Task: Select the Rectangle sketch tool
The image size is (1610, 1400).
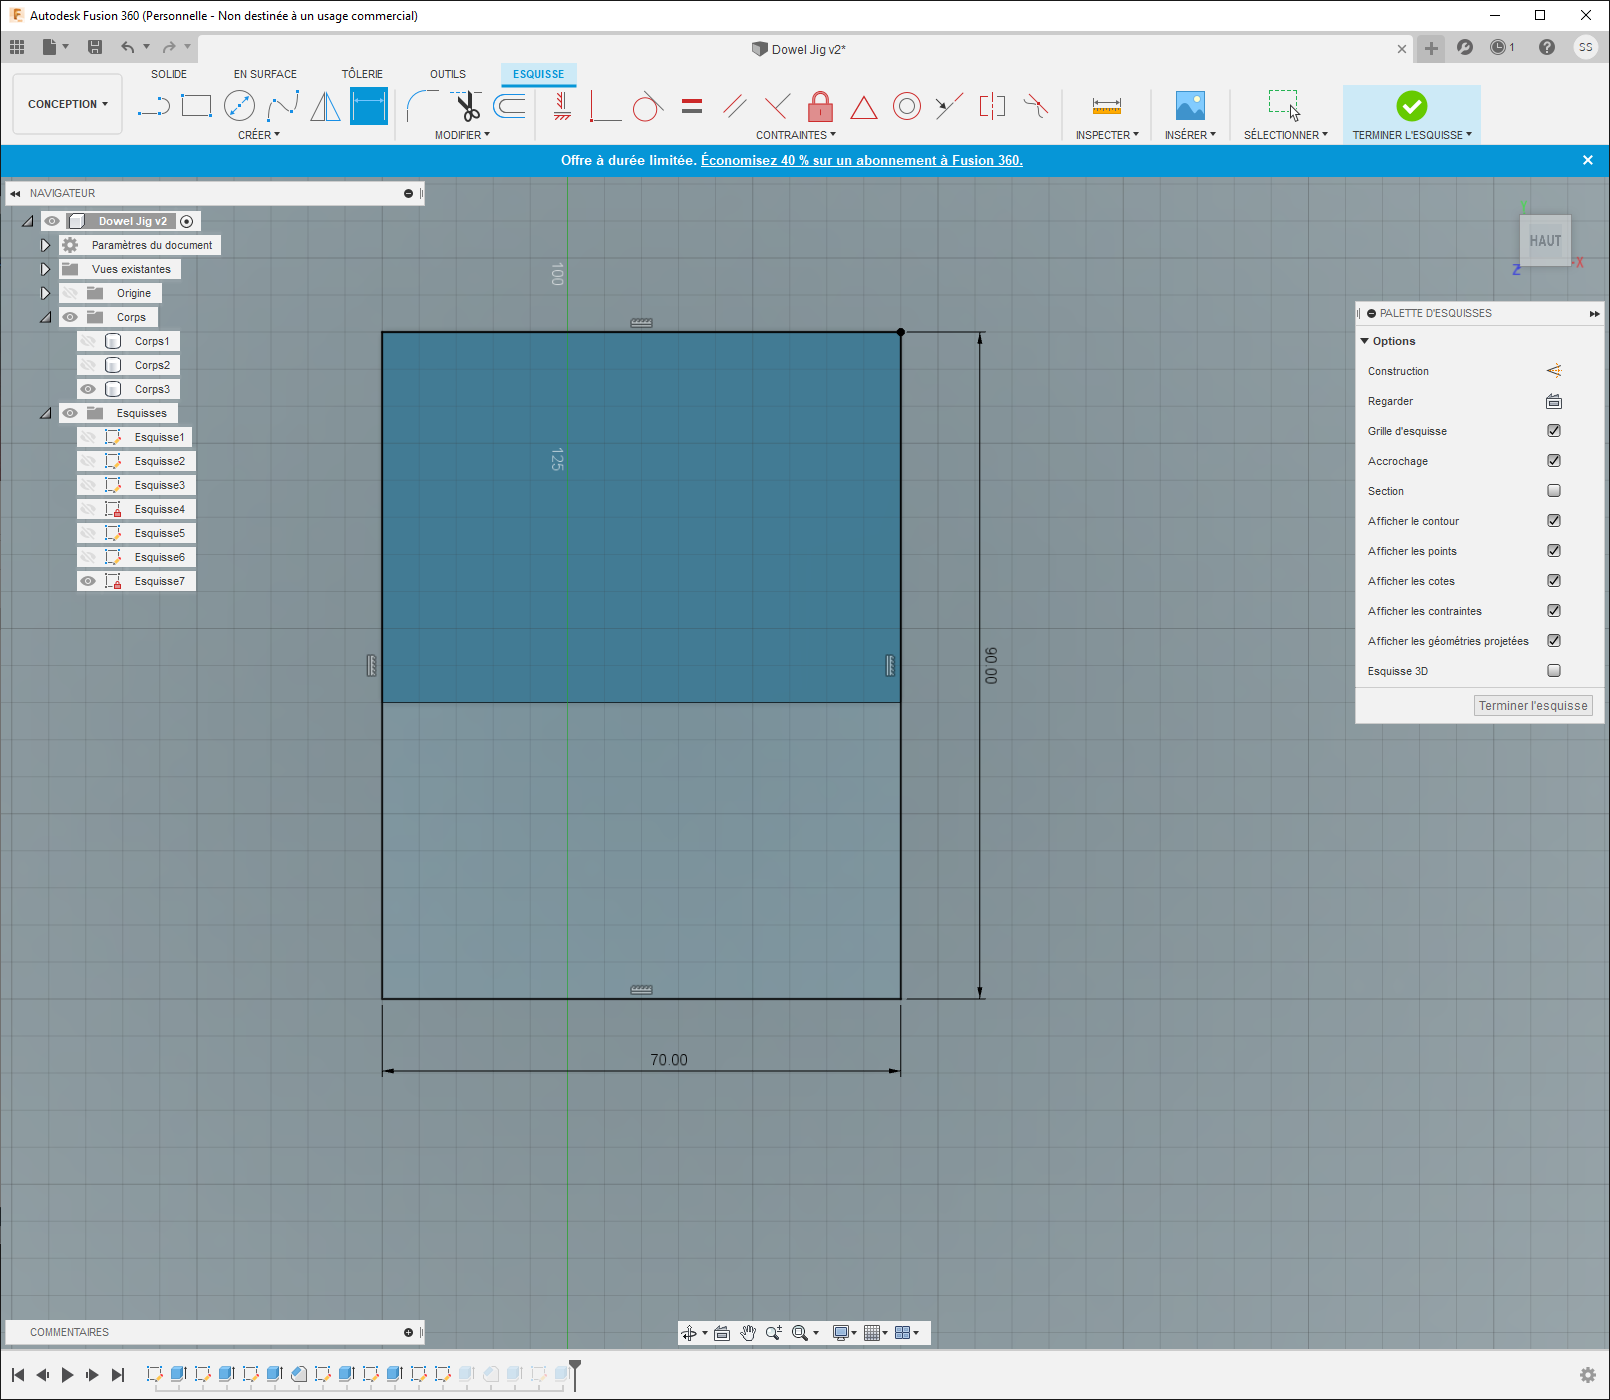Action: [x=196, y=105]
